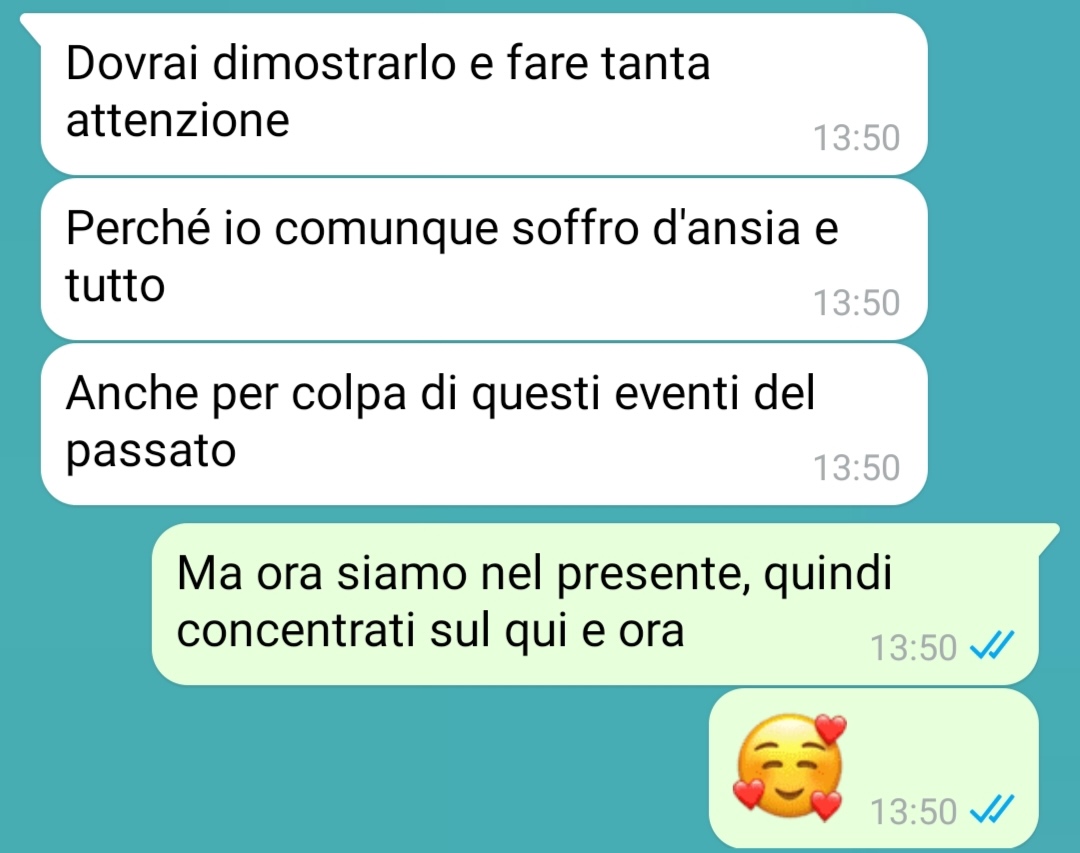Tap the emoji-only sent message bubble
The width and height of the screenshot is (1080, 853).
click(873, 768)
